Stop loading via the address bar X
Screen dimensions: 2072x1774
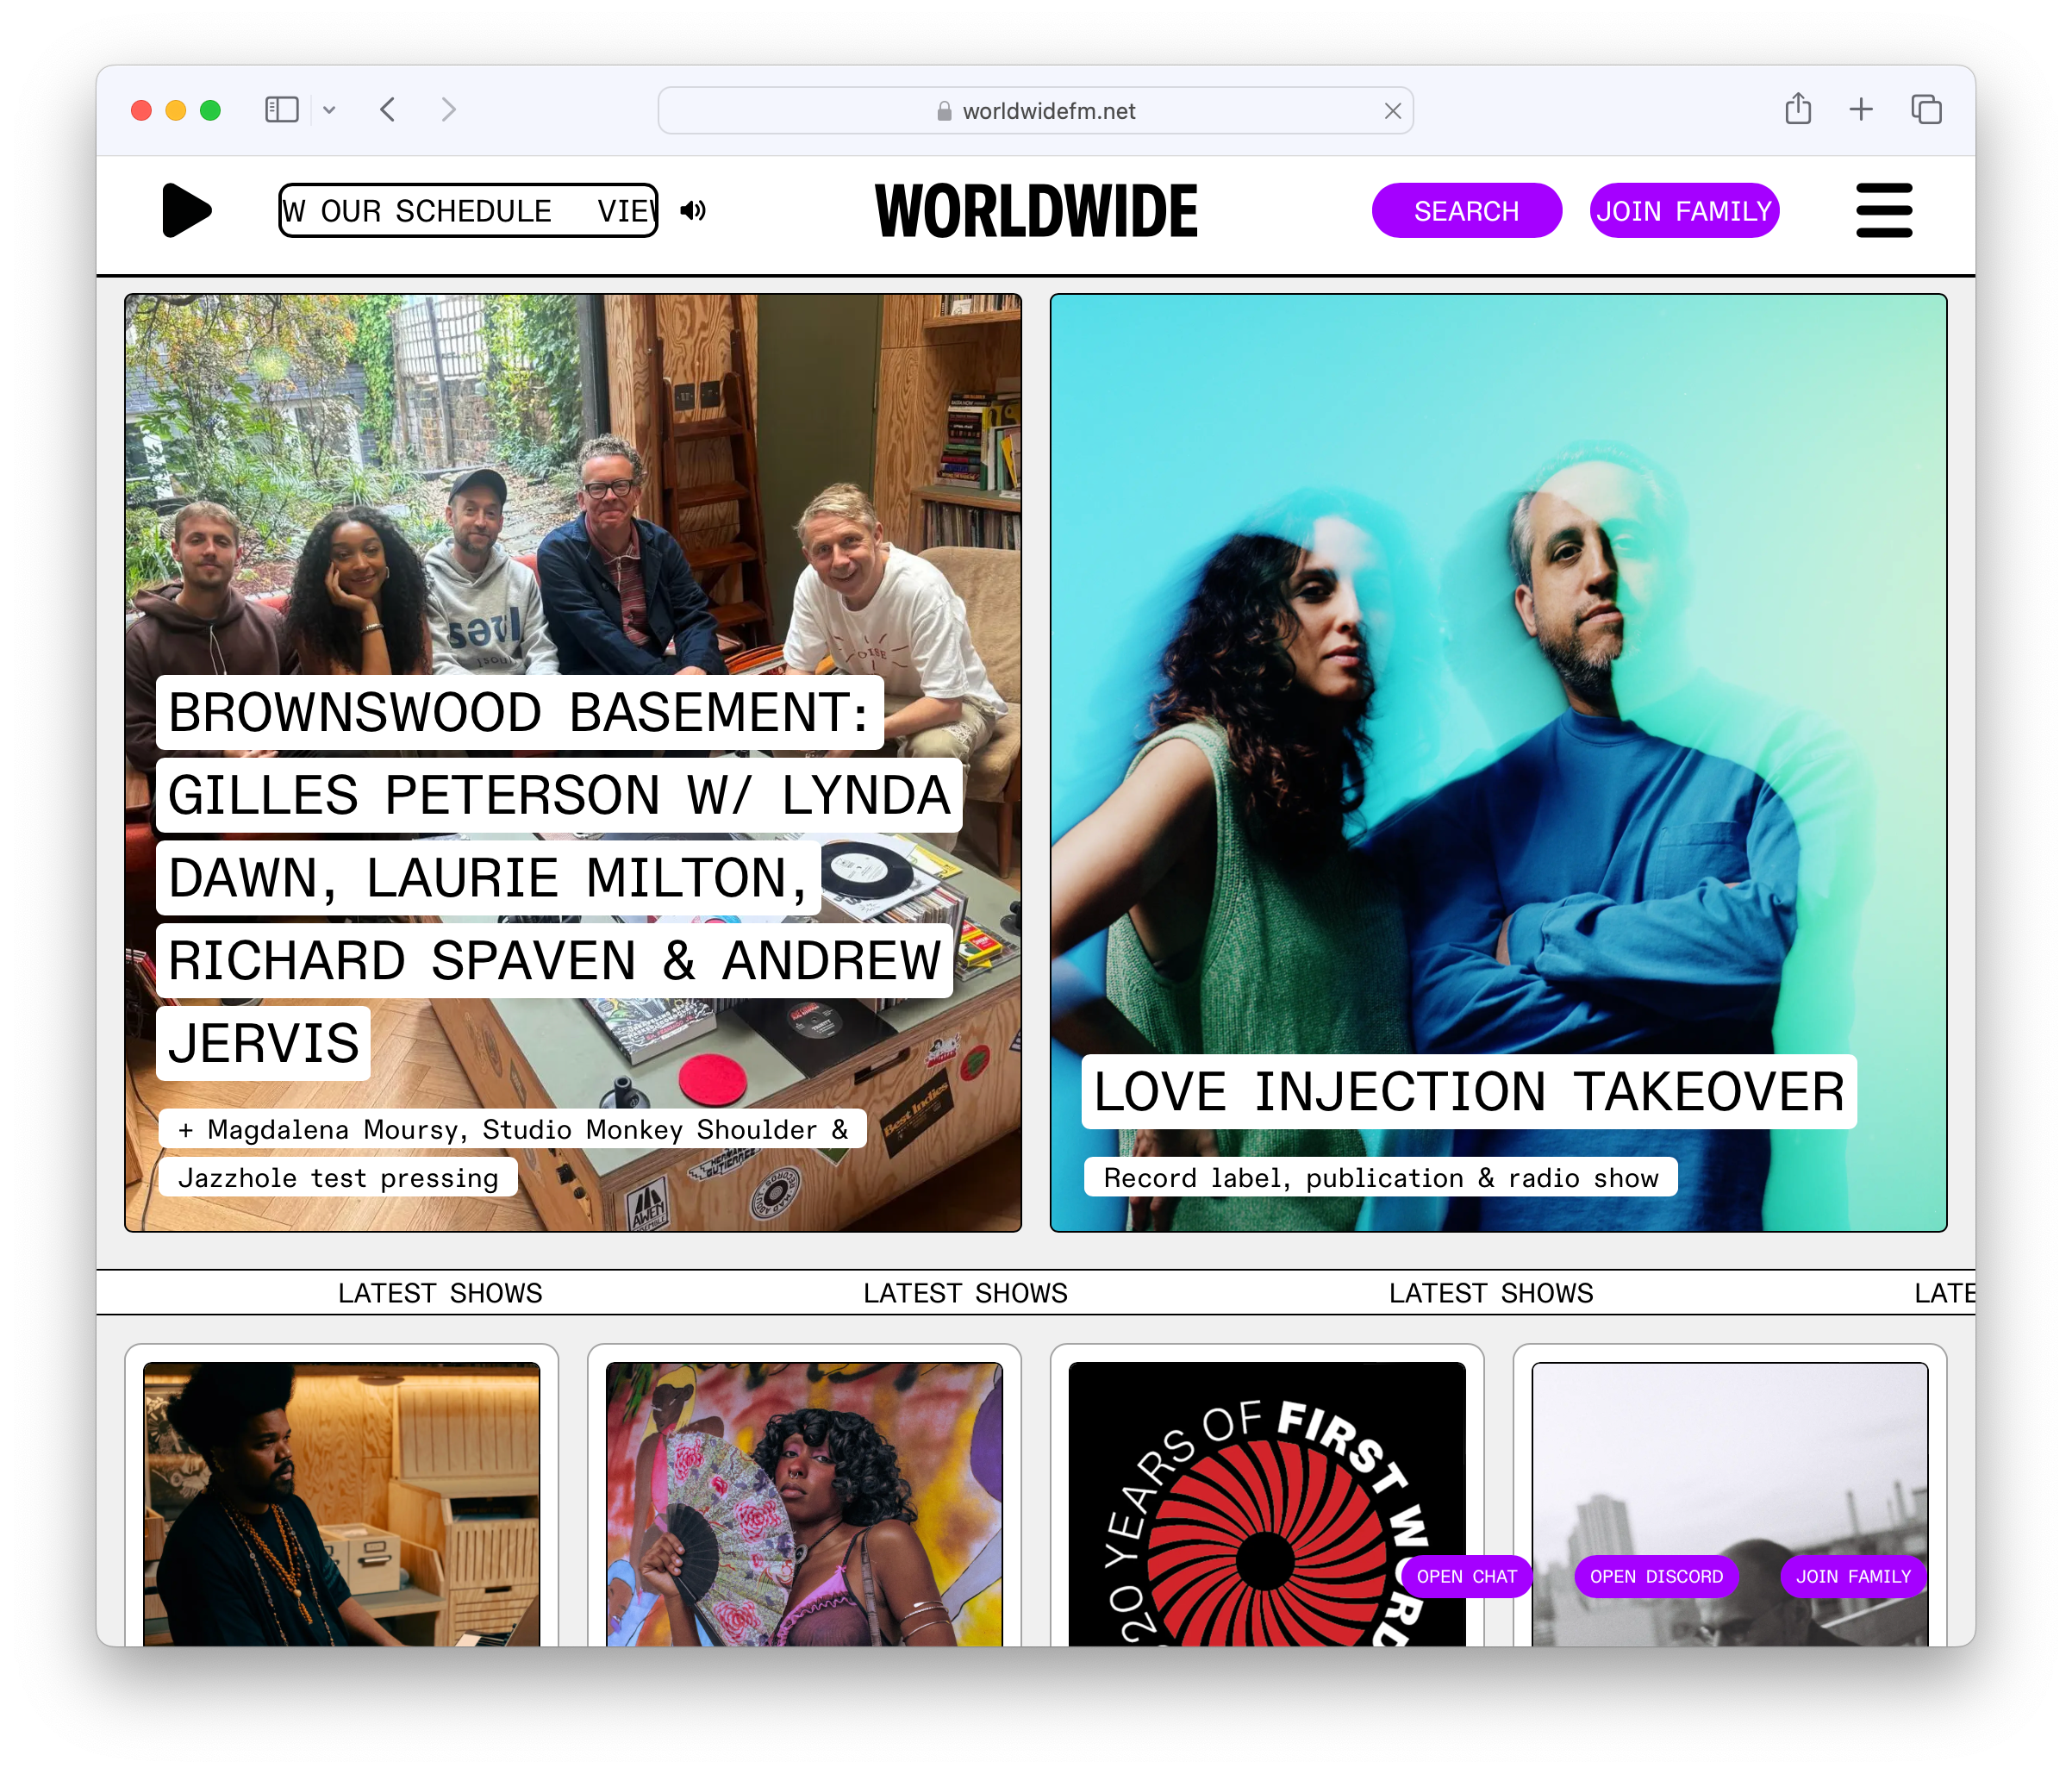[x=1392, y=111]
